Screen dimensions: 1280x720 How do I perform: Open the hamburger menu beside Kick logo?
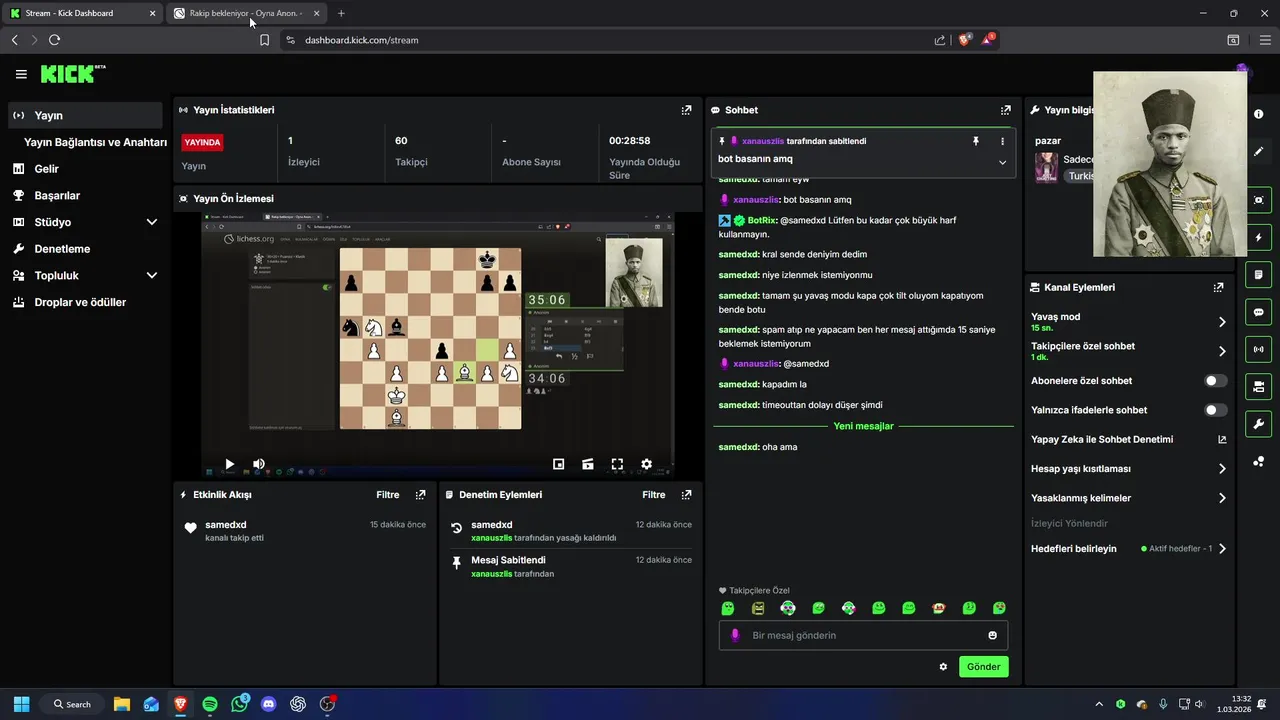[21, 74]
